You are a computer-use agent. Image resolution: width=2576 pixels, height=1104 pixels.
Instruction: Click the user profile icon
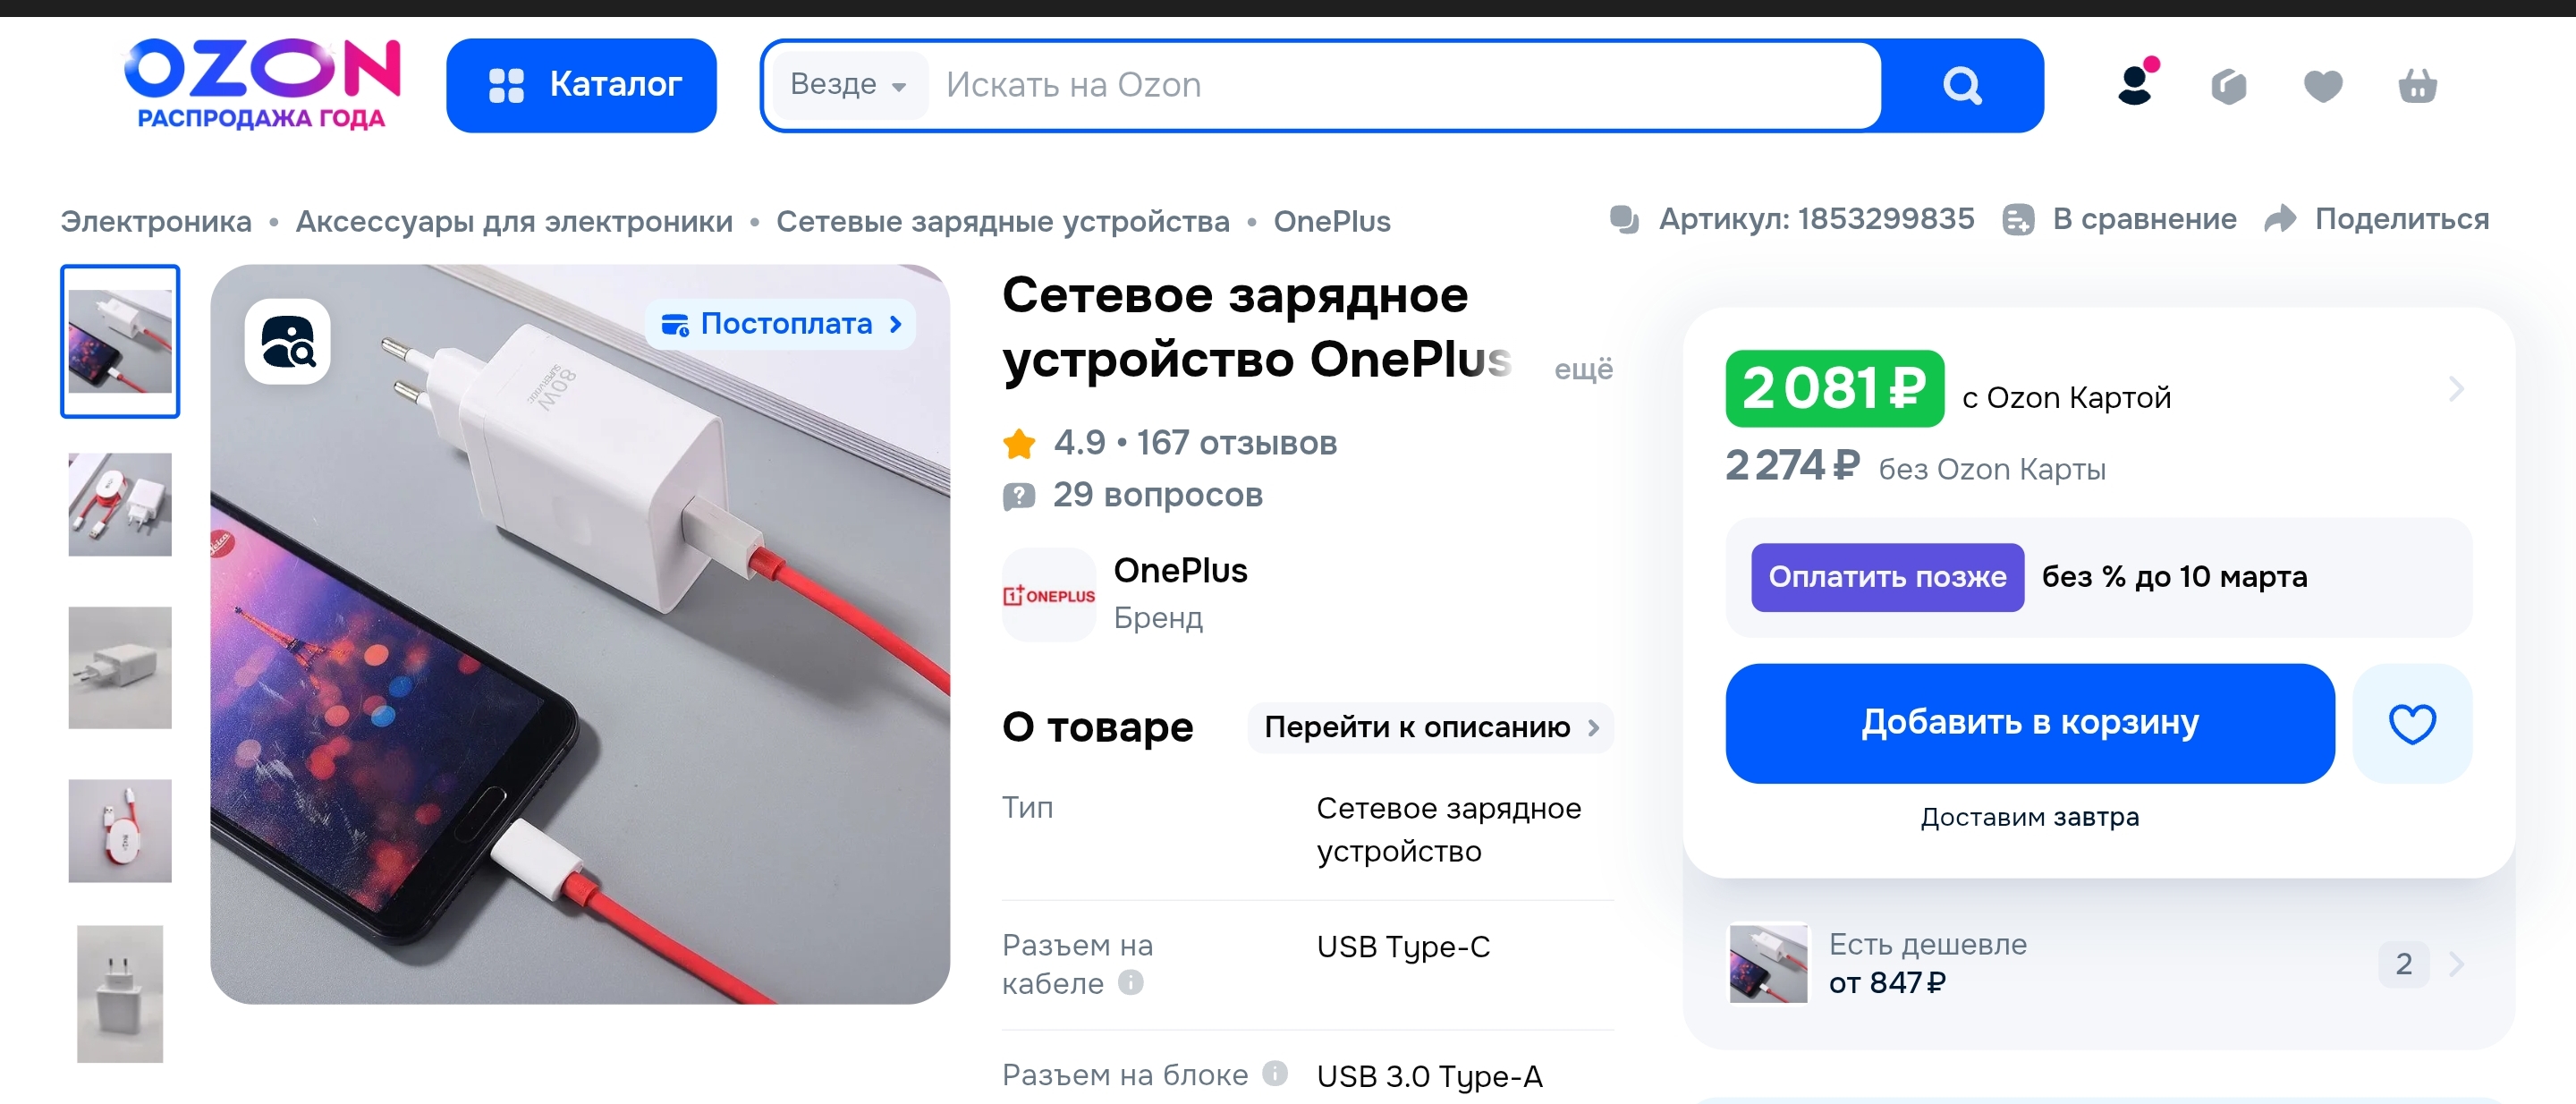point(2134,85)
